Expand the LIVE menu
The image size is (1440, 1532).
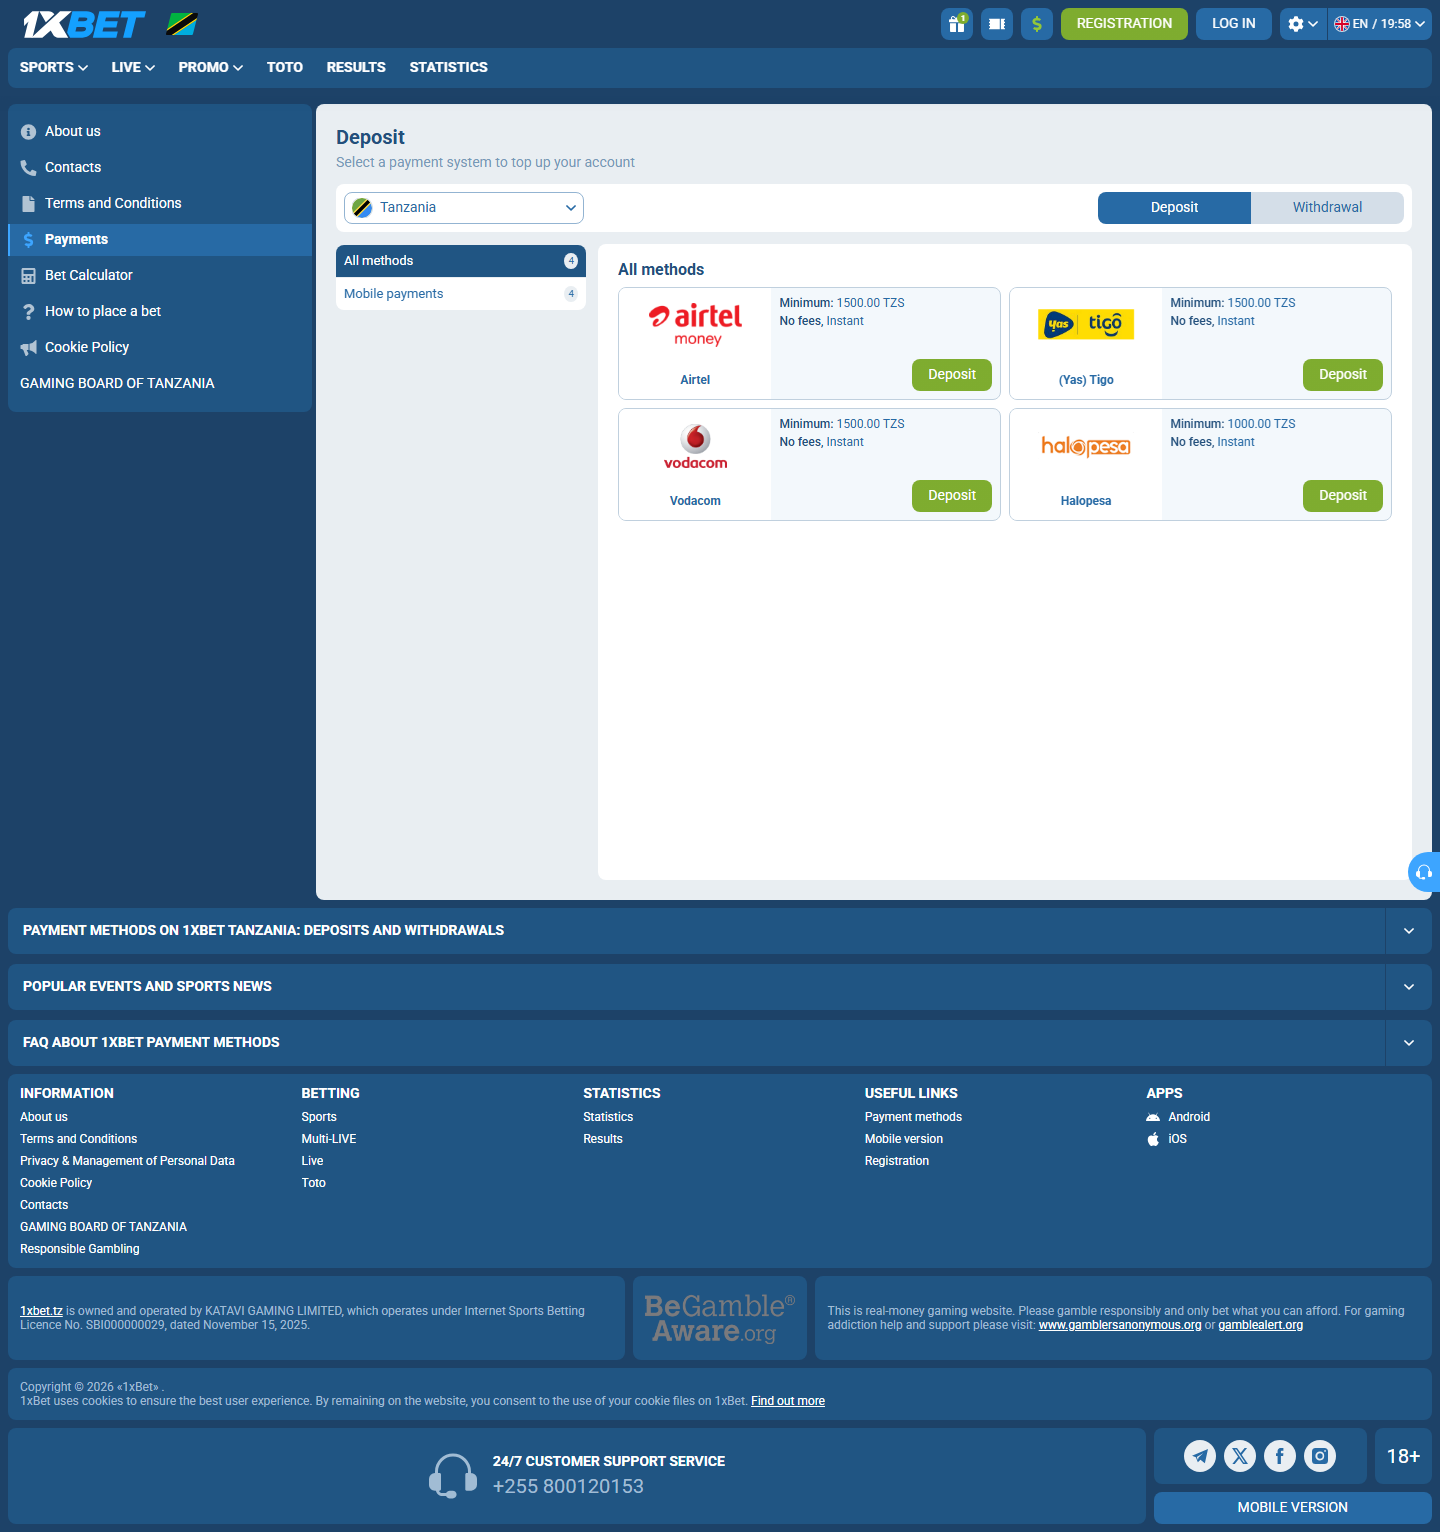point(133,67)
